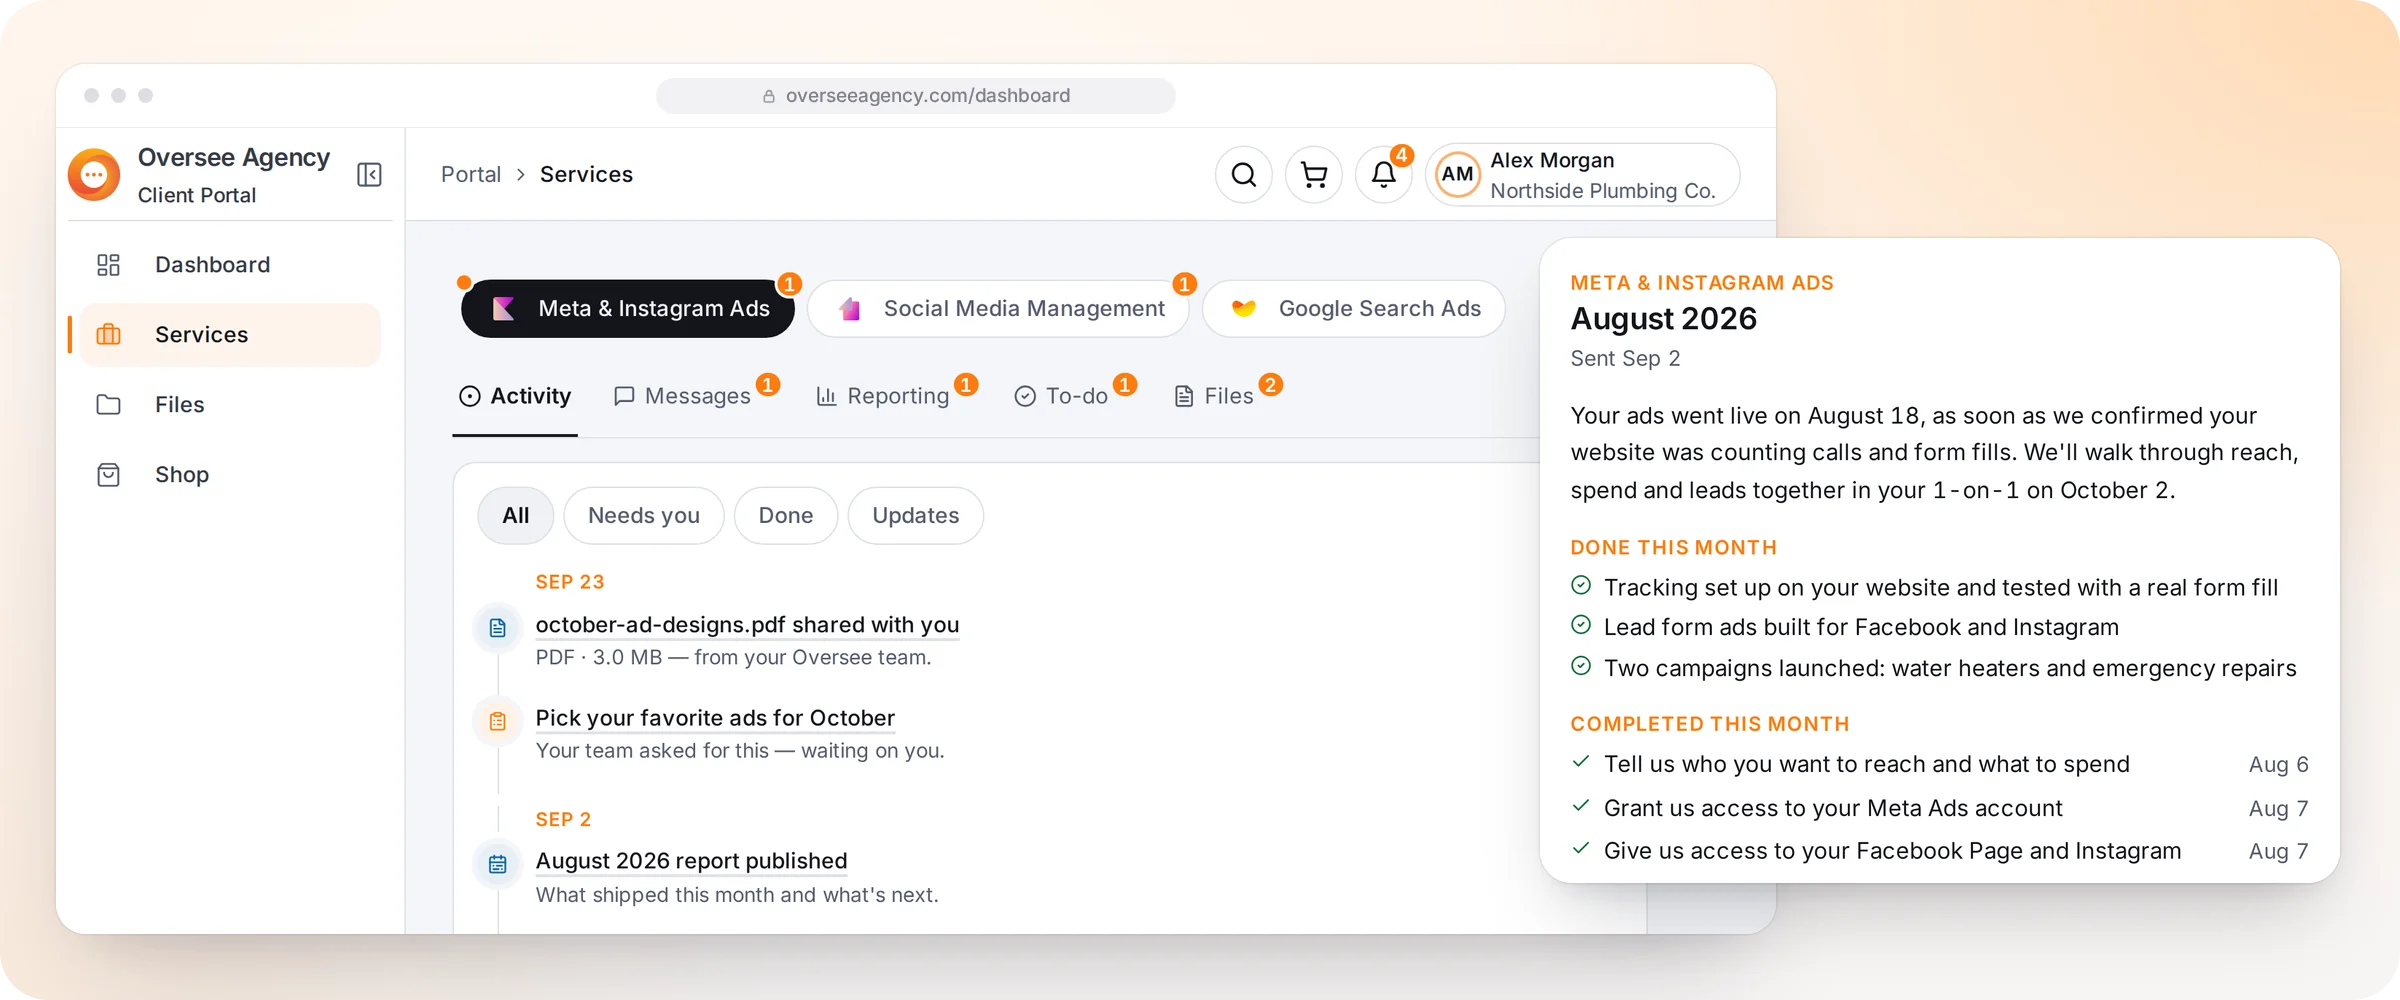Open the To-do tab
2400x1000 pixels.
click(x=1061, y=397)
